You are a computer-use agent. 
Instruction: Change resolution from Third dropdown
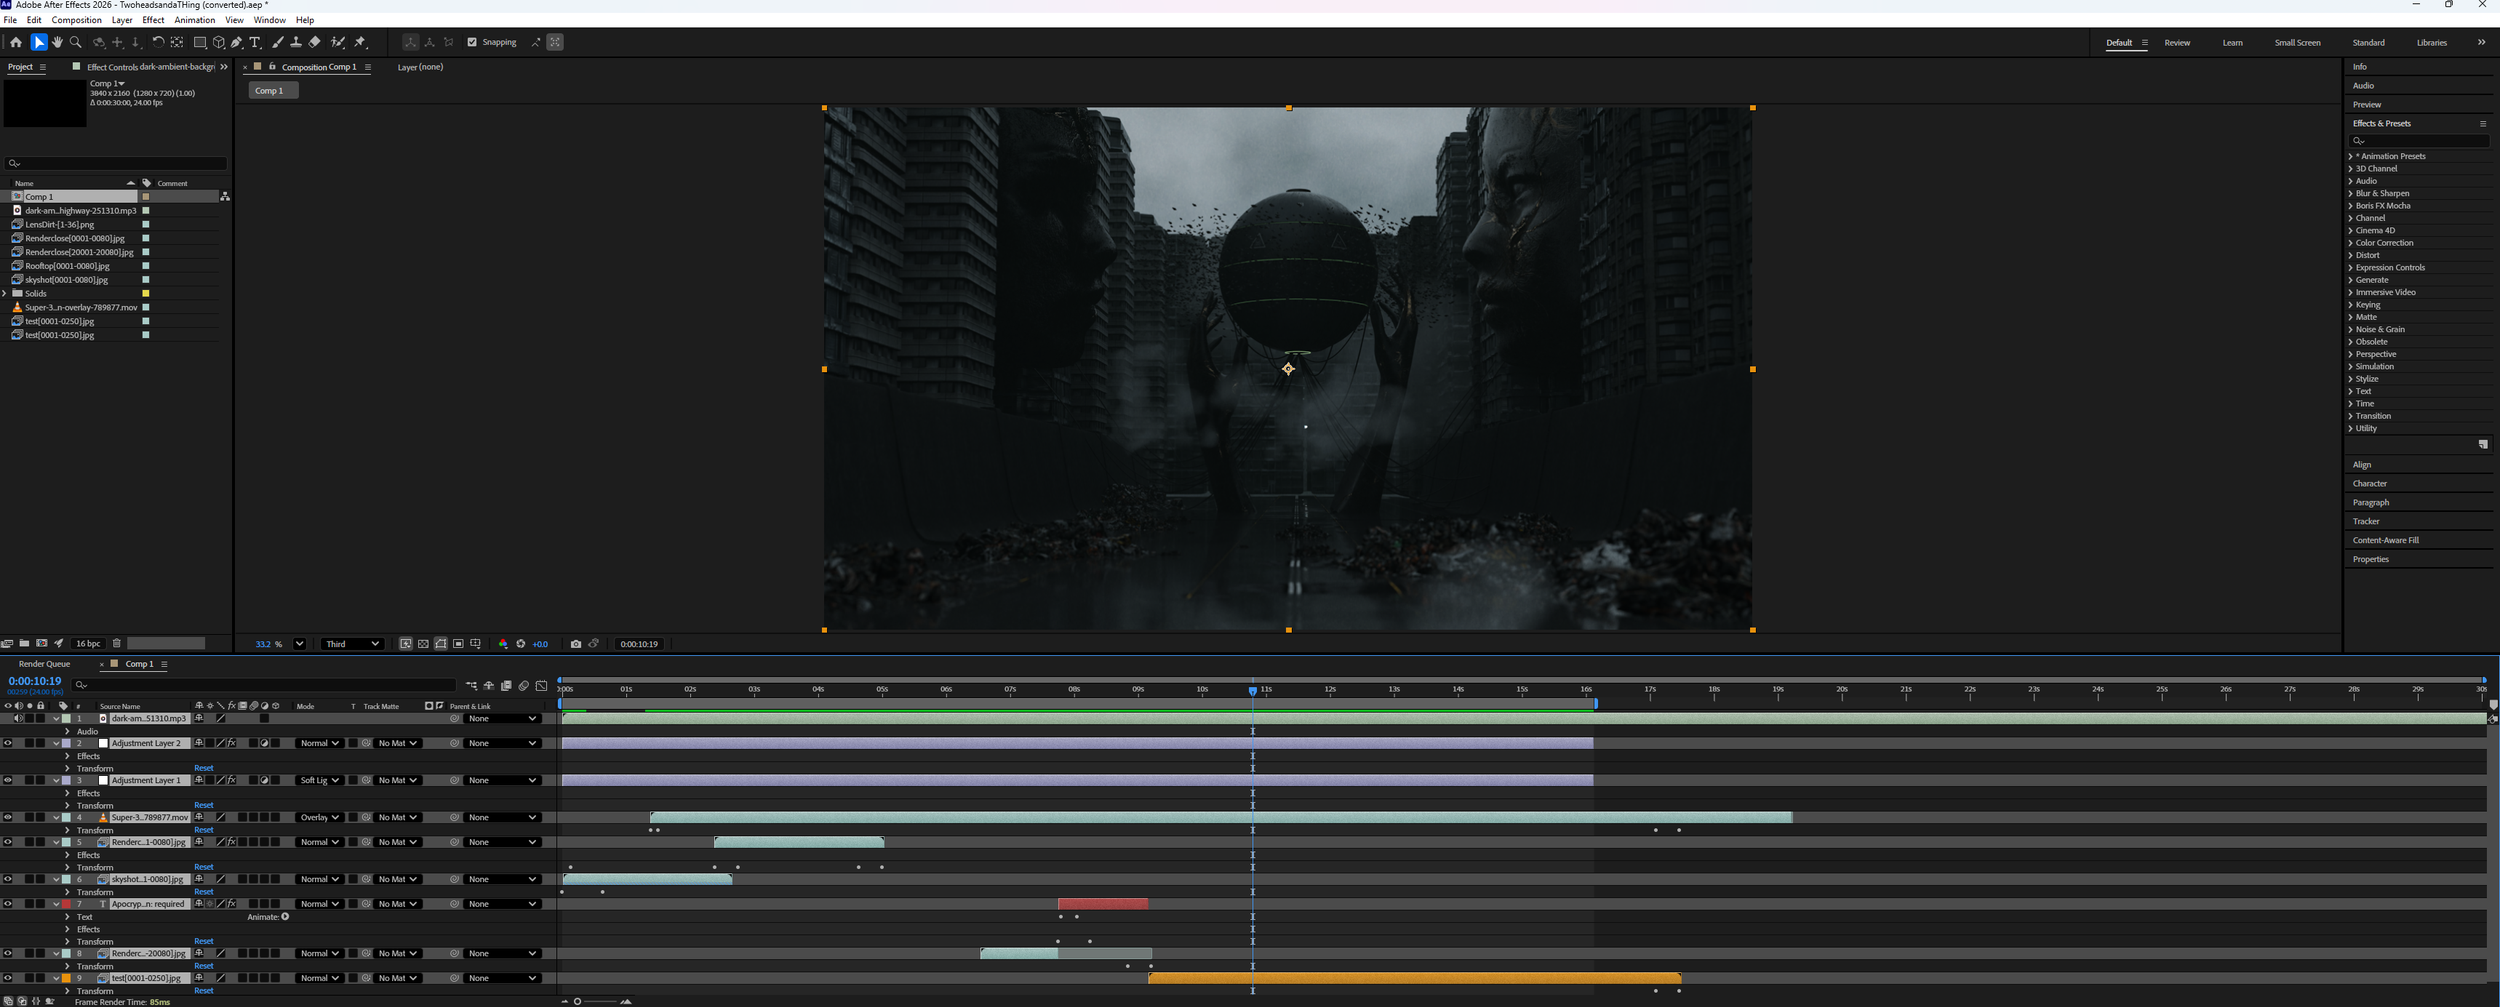point(351,643)
